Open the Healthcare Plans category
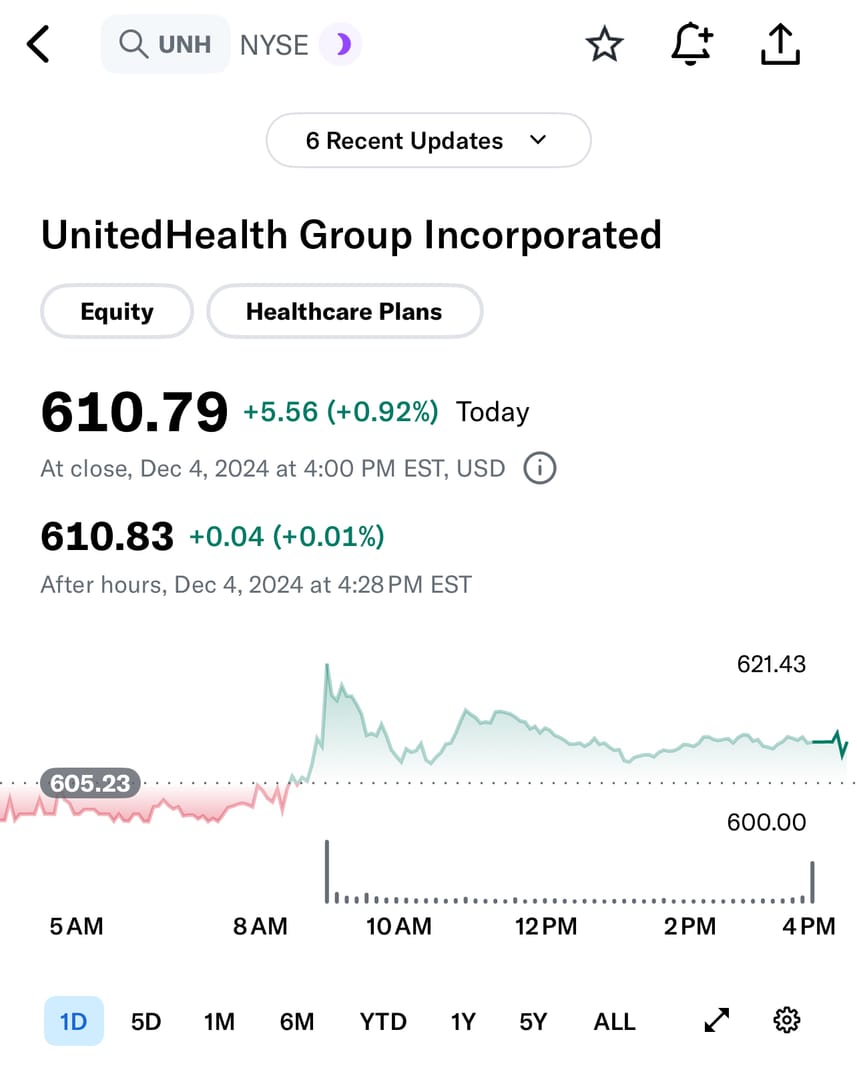 coord(344,312)
